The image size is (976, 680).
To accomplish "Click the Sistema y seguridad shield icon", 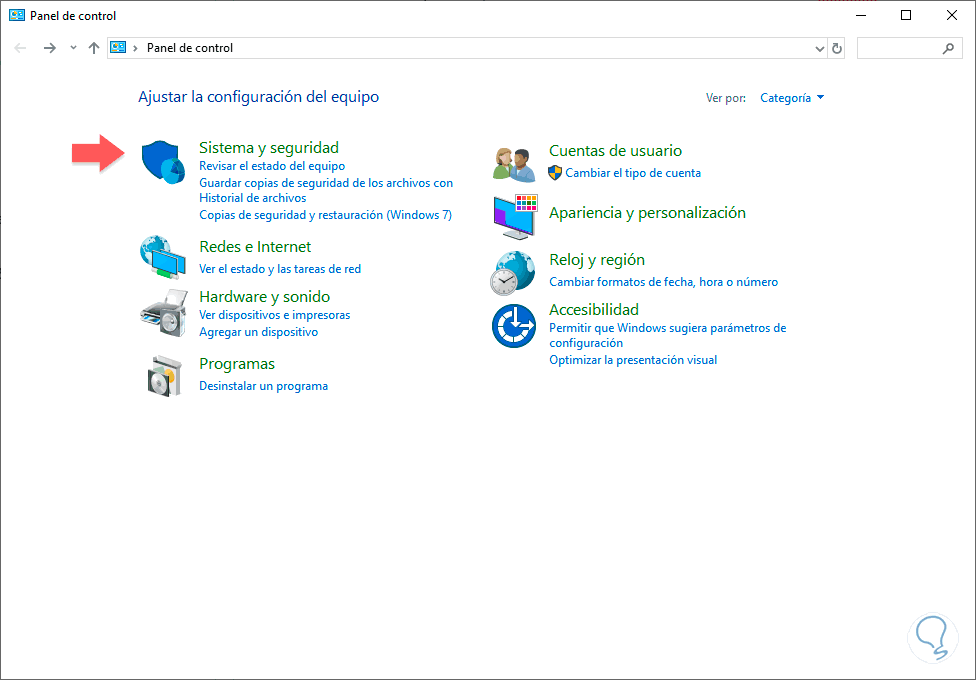I will pos(161,161).
